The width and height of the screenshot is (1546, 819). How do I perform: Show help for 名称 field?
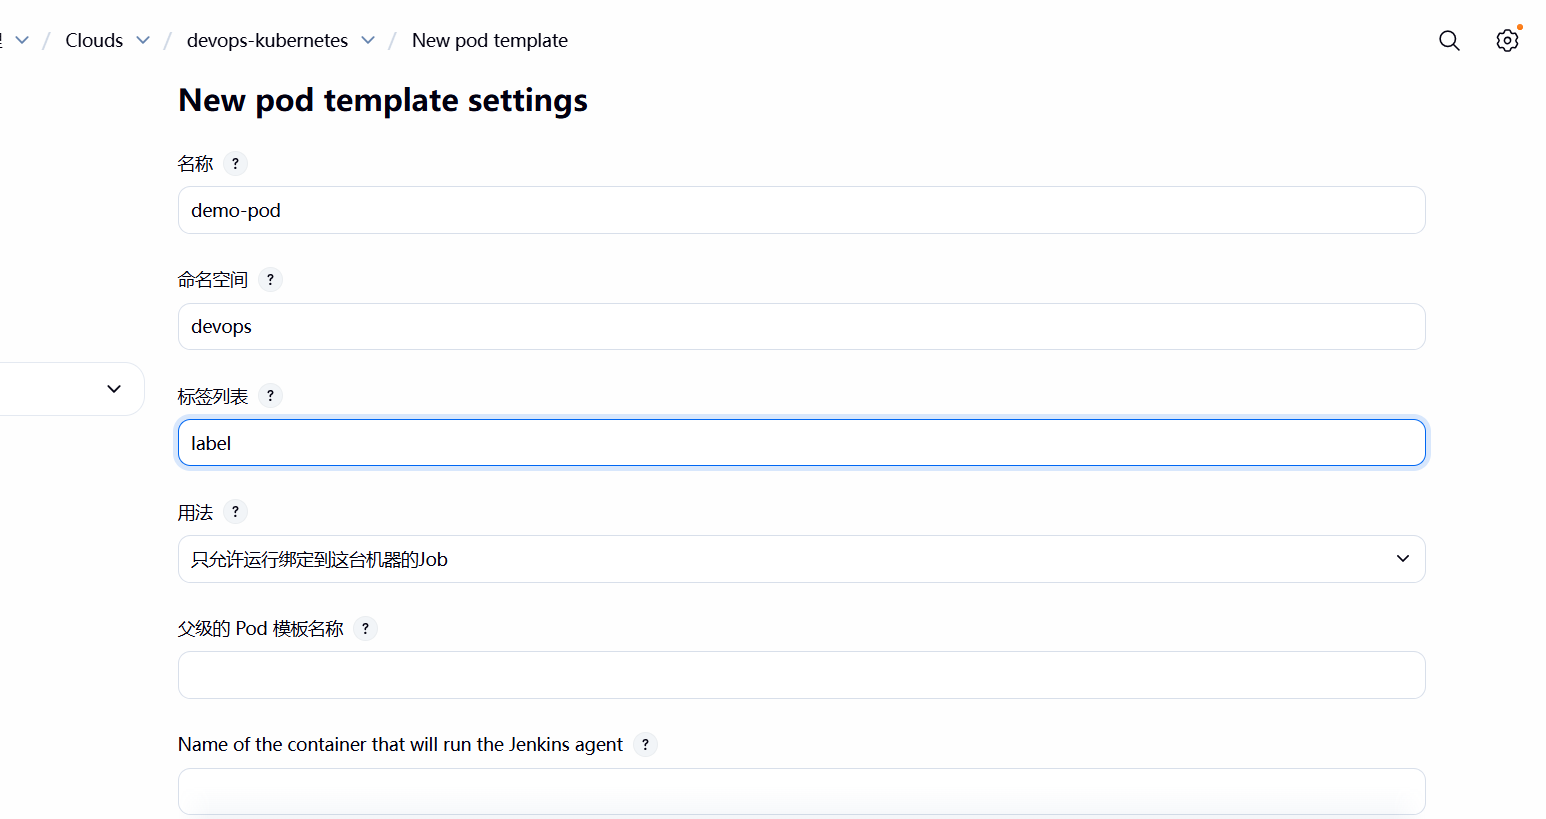click(235, 163)
